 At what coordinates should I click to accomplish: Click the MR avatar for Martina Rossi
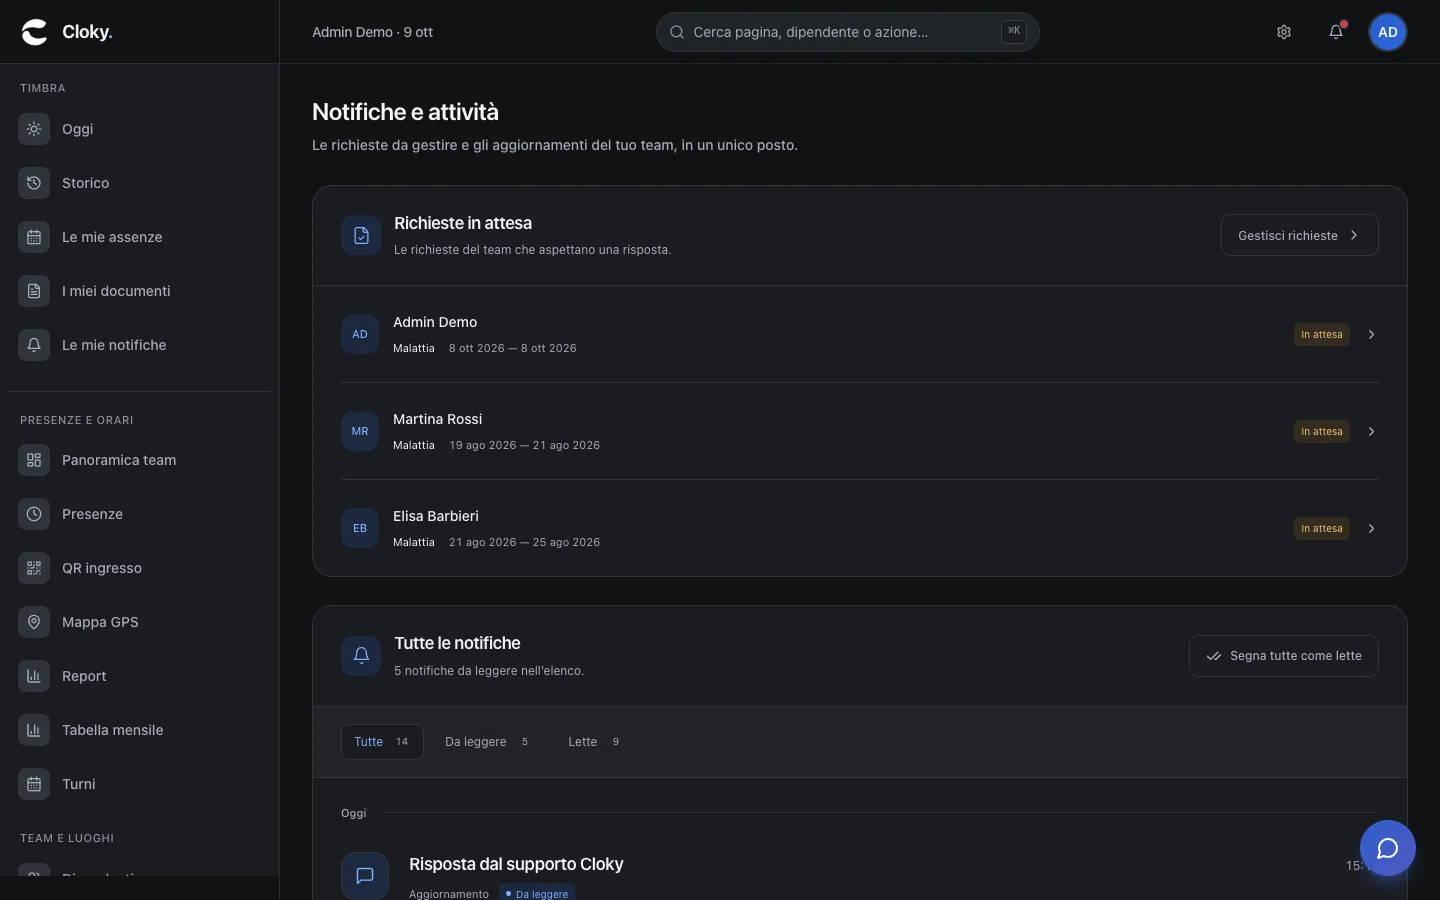point(360,431)
